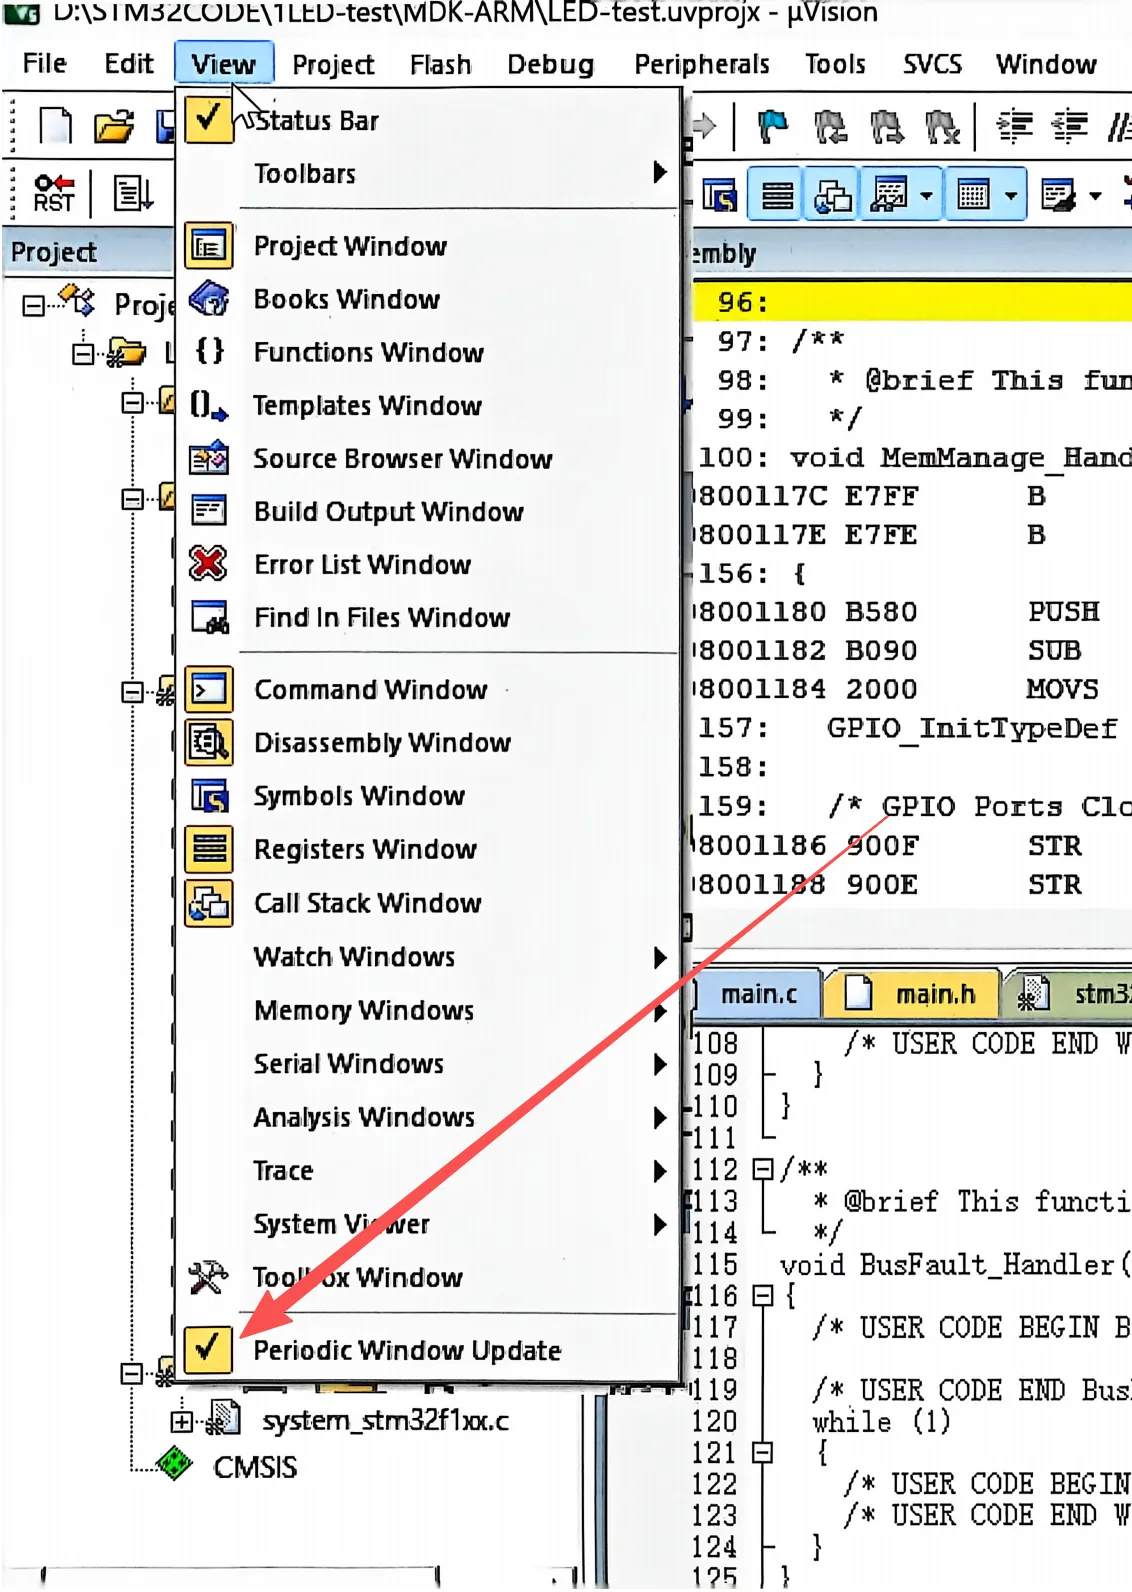Choose Find In Files Window
Image resolution: width=1132 pixels, height=1592 pixels.
pos(382,618)
